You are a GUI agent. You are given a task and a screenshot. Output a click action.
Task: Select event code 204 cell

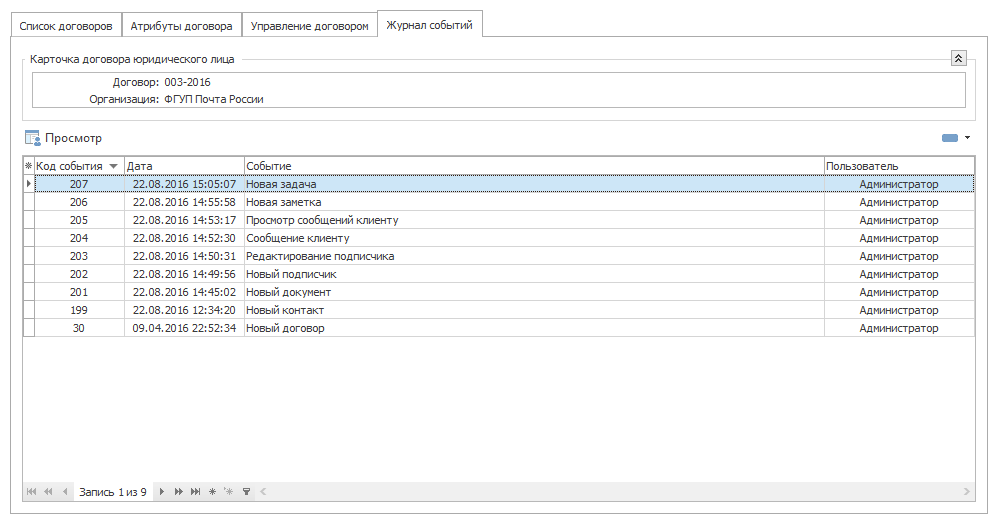(x=79, y=238)
